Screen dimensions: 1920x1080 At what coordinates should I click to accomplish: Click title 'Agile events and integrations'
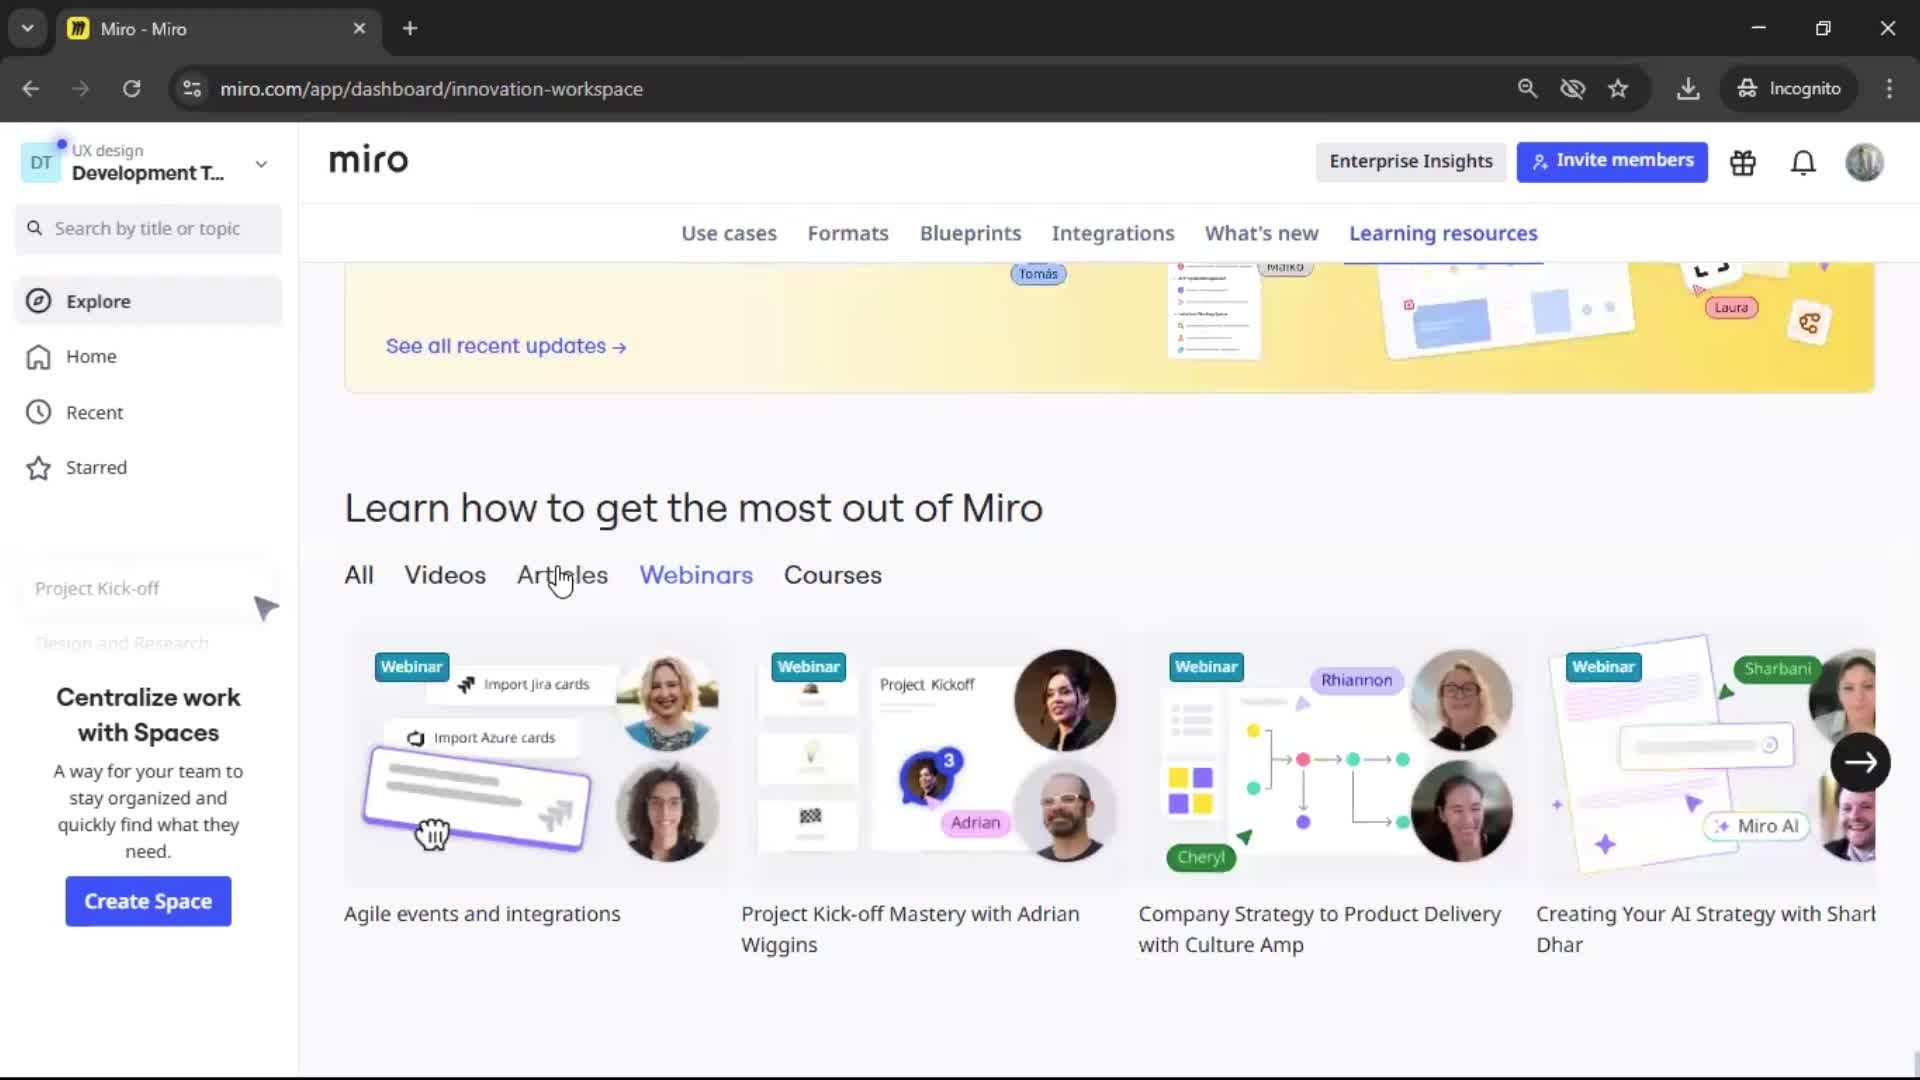(x=482, y=914)
